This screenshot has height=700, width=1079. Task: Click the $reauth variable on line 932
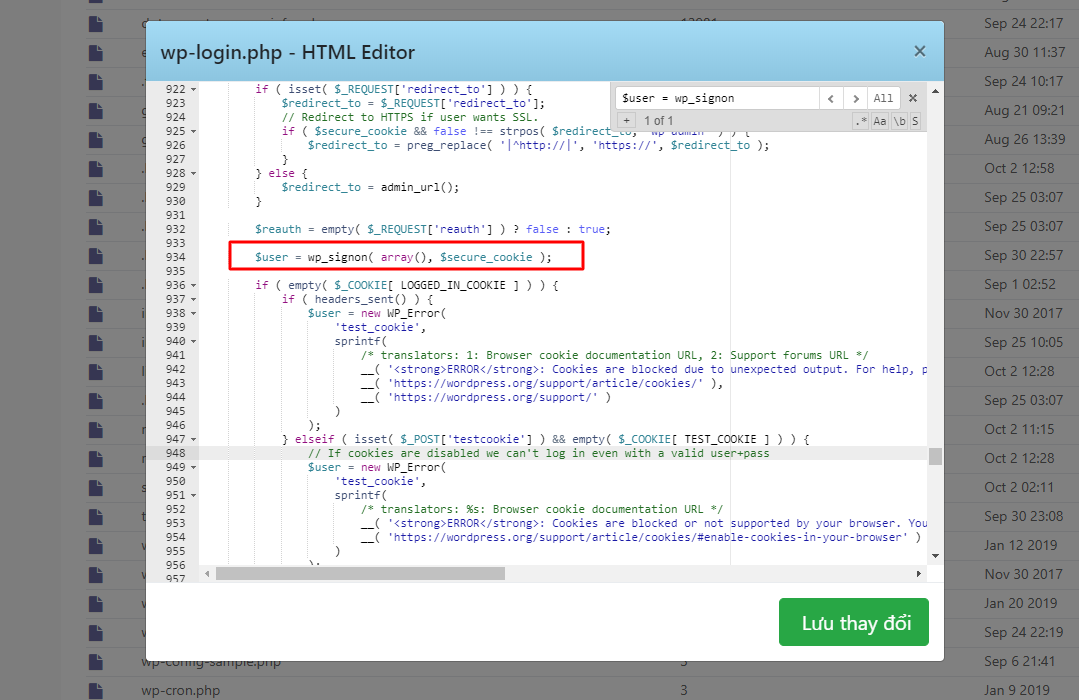point(278,229)
